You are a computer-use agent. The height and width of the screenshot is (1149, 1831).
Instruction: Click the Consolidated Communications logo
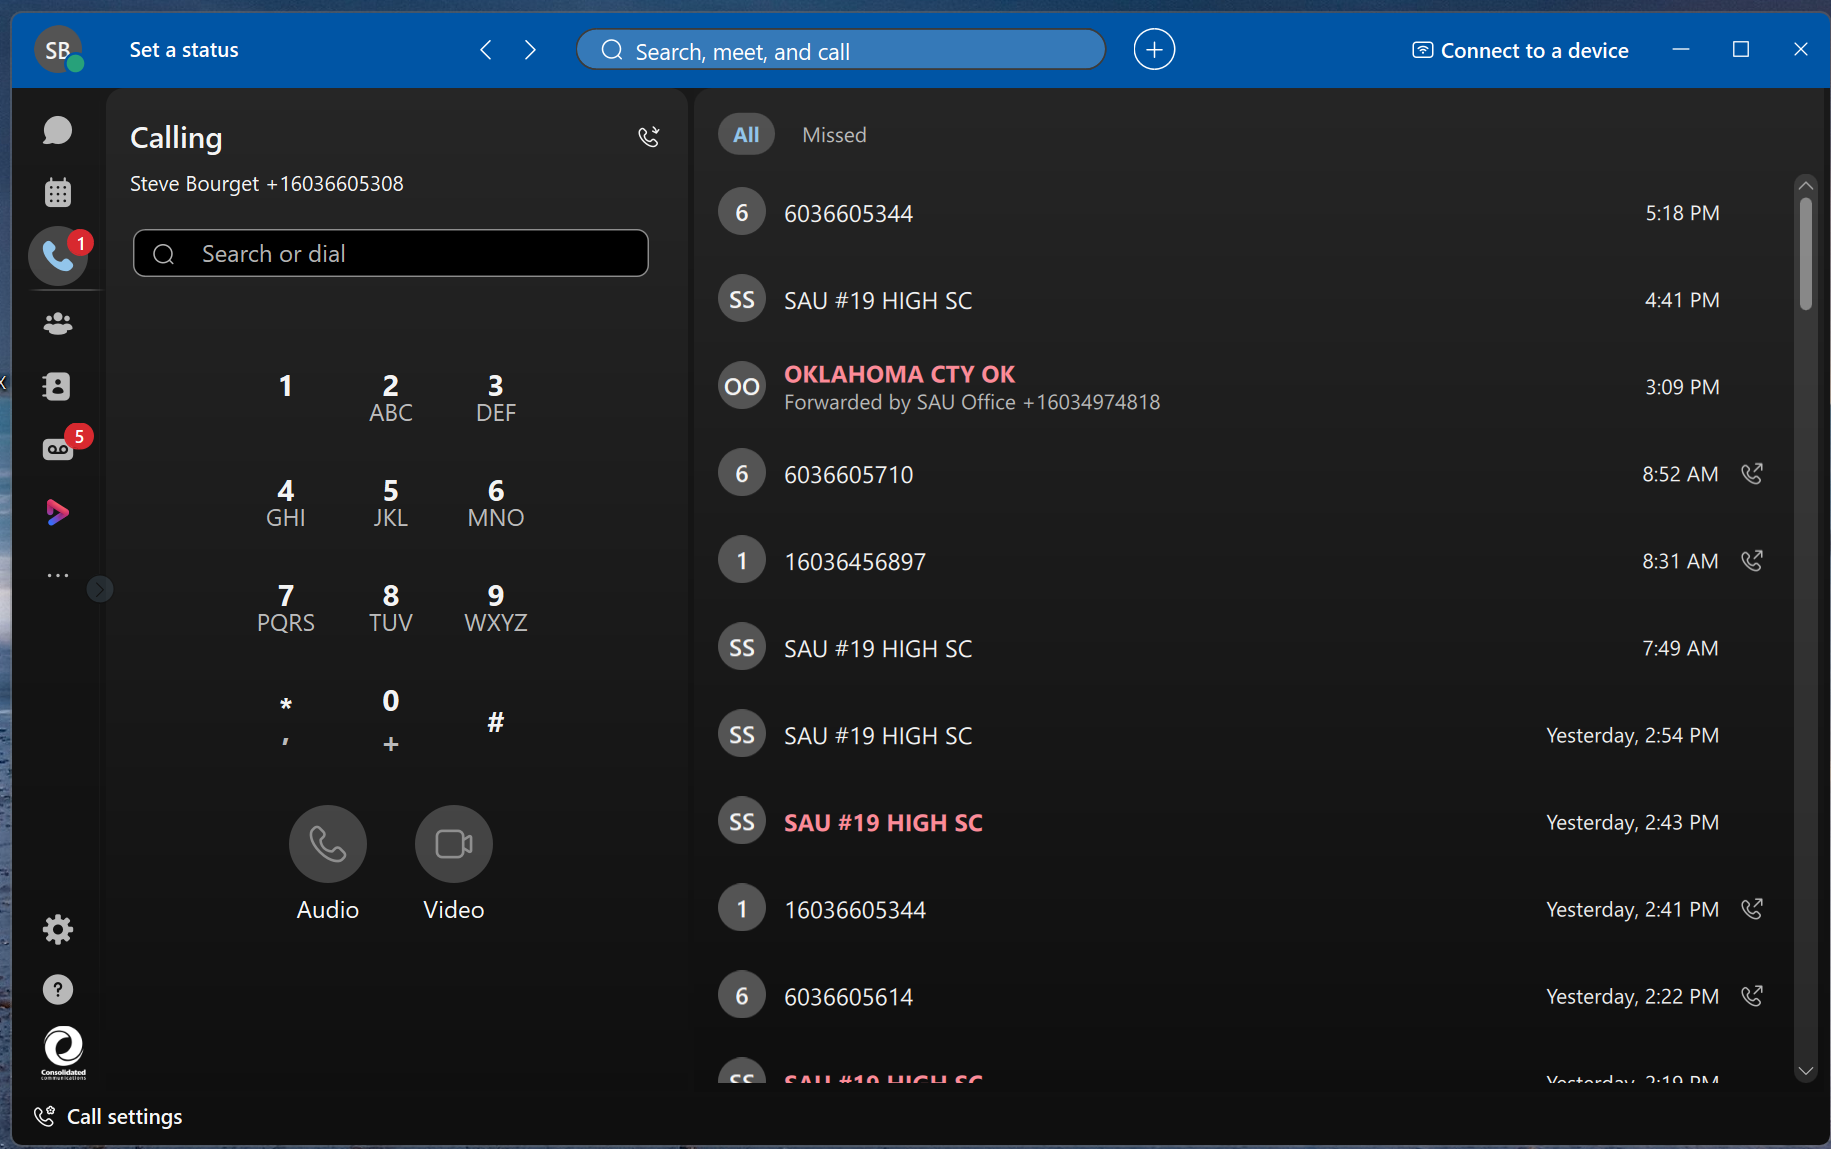pos(63,1053)
